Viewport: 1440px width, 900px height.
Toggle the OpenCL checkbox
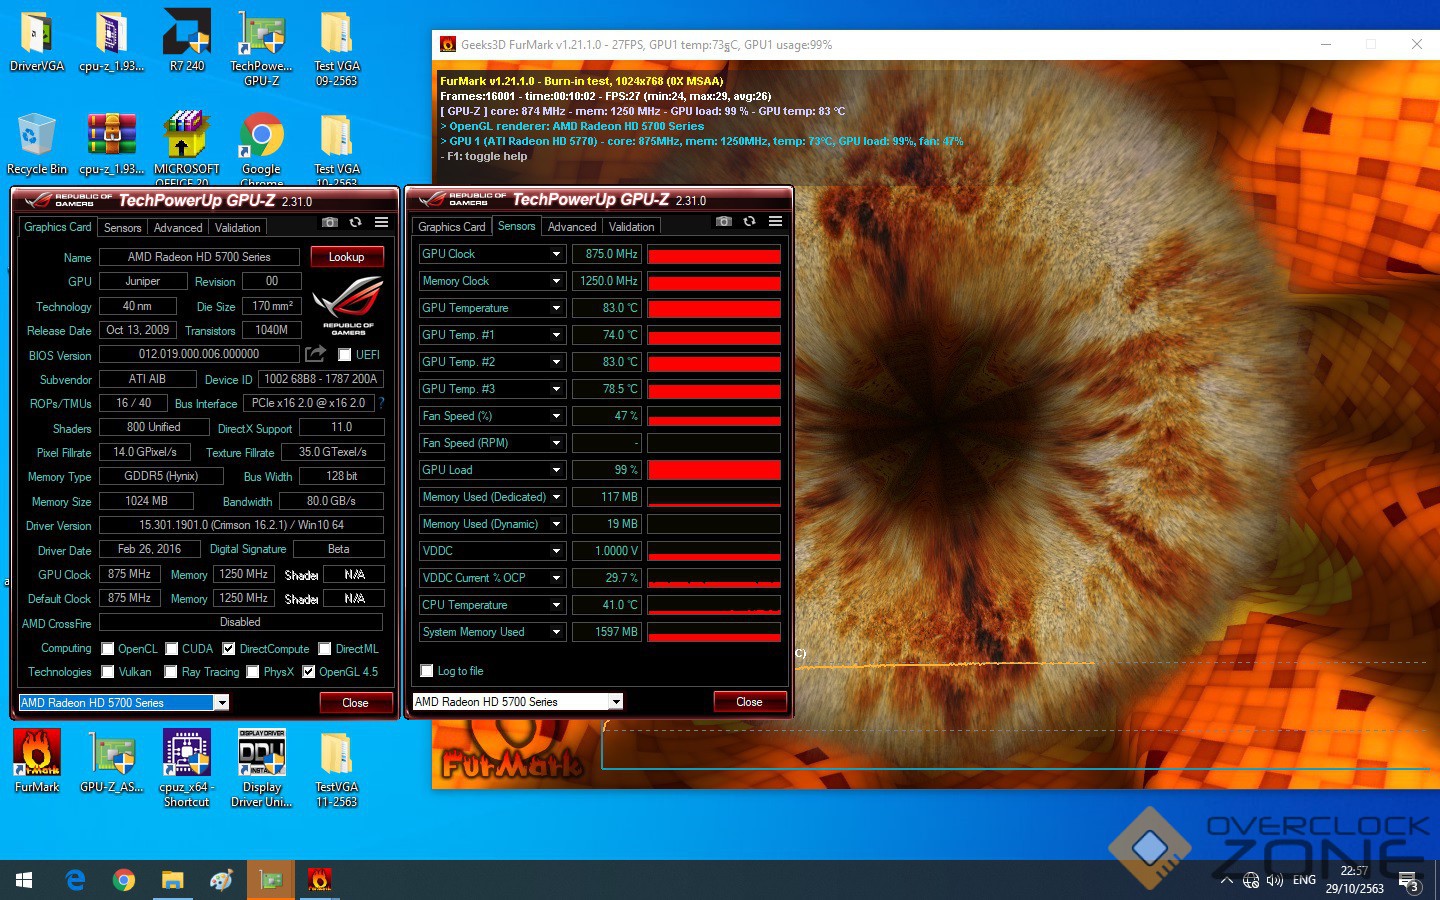108,649
